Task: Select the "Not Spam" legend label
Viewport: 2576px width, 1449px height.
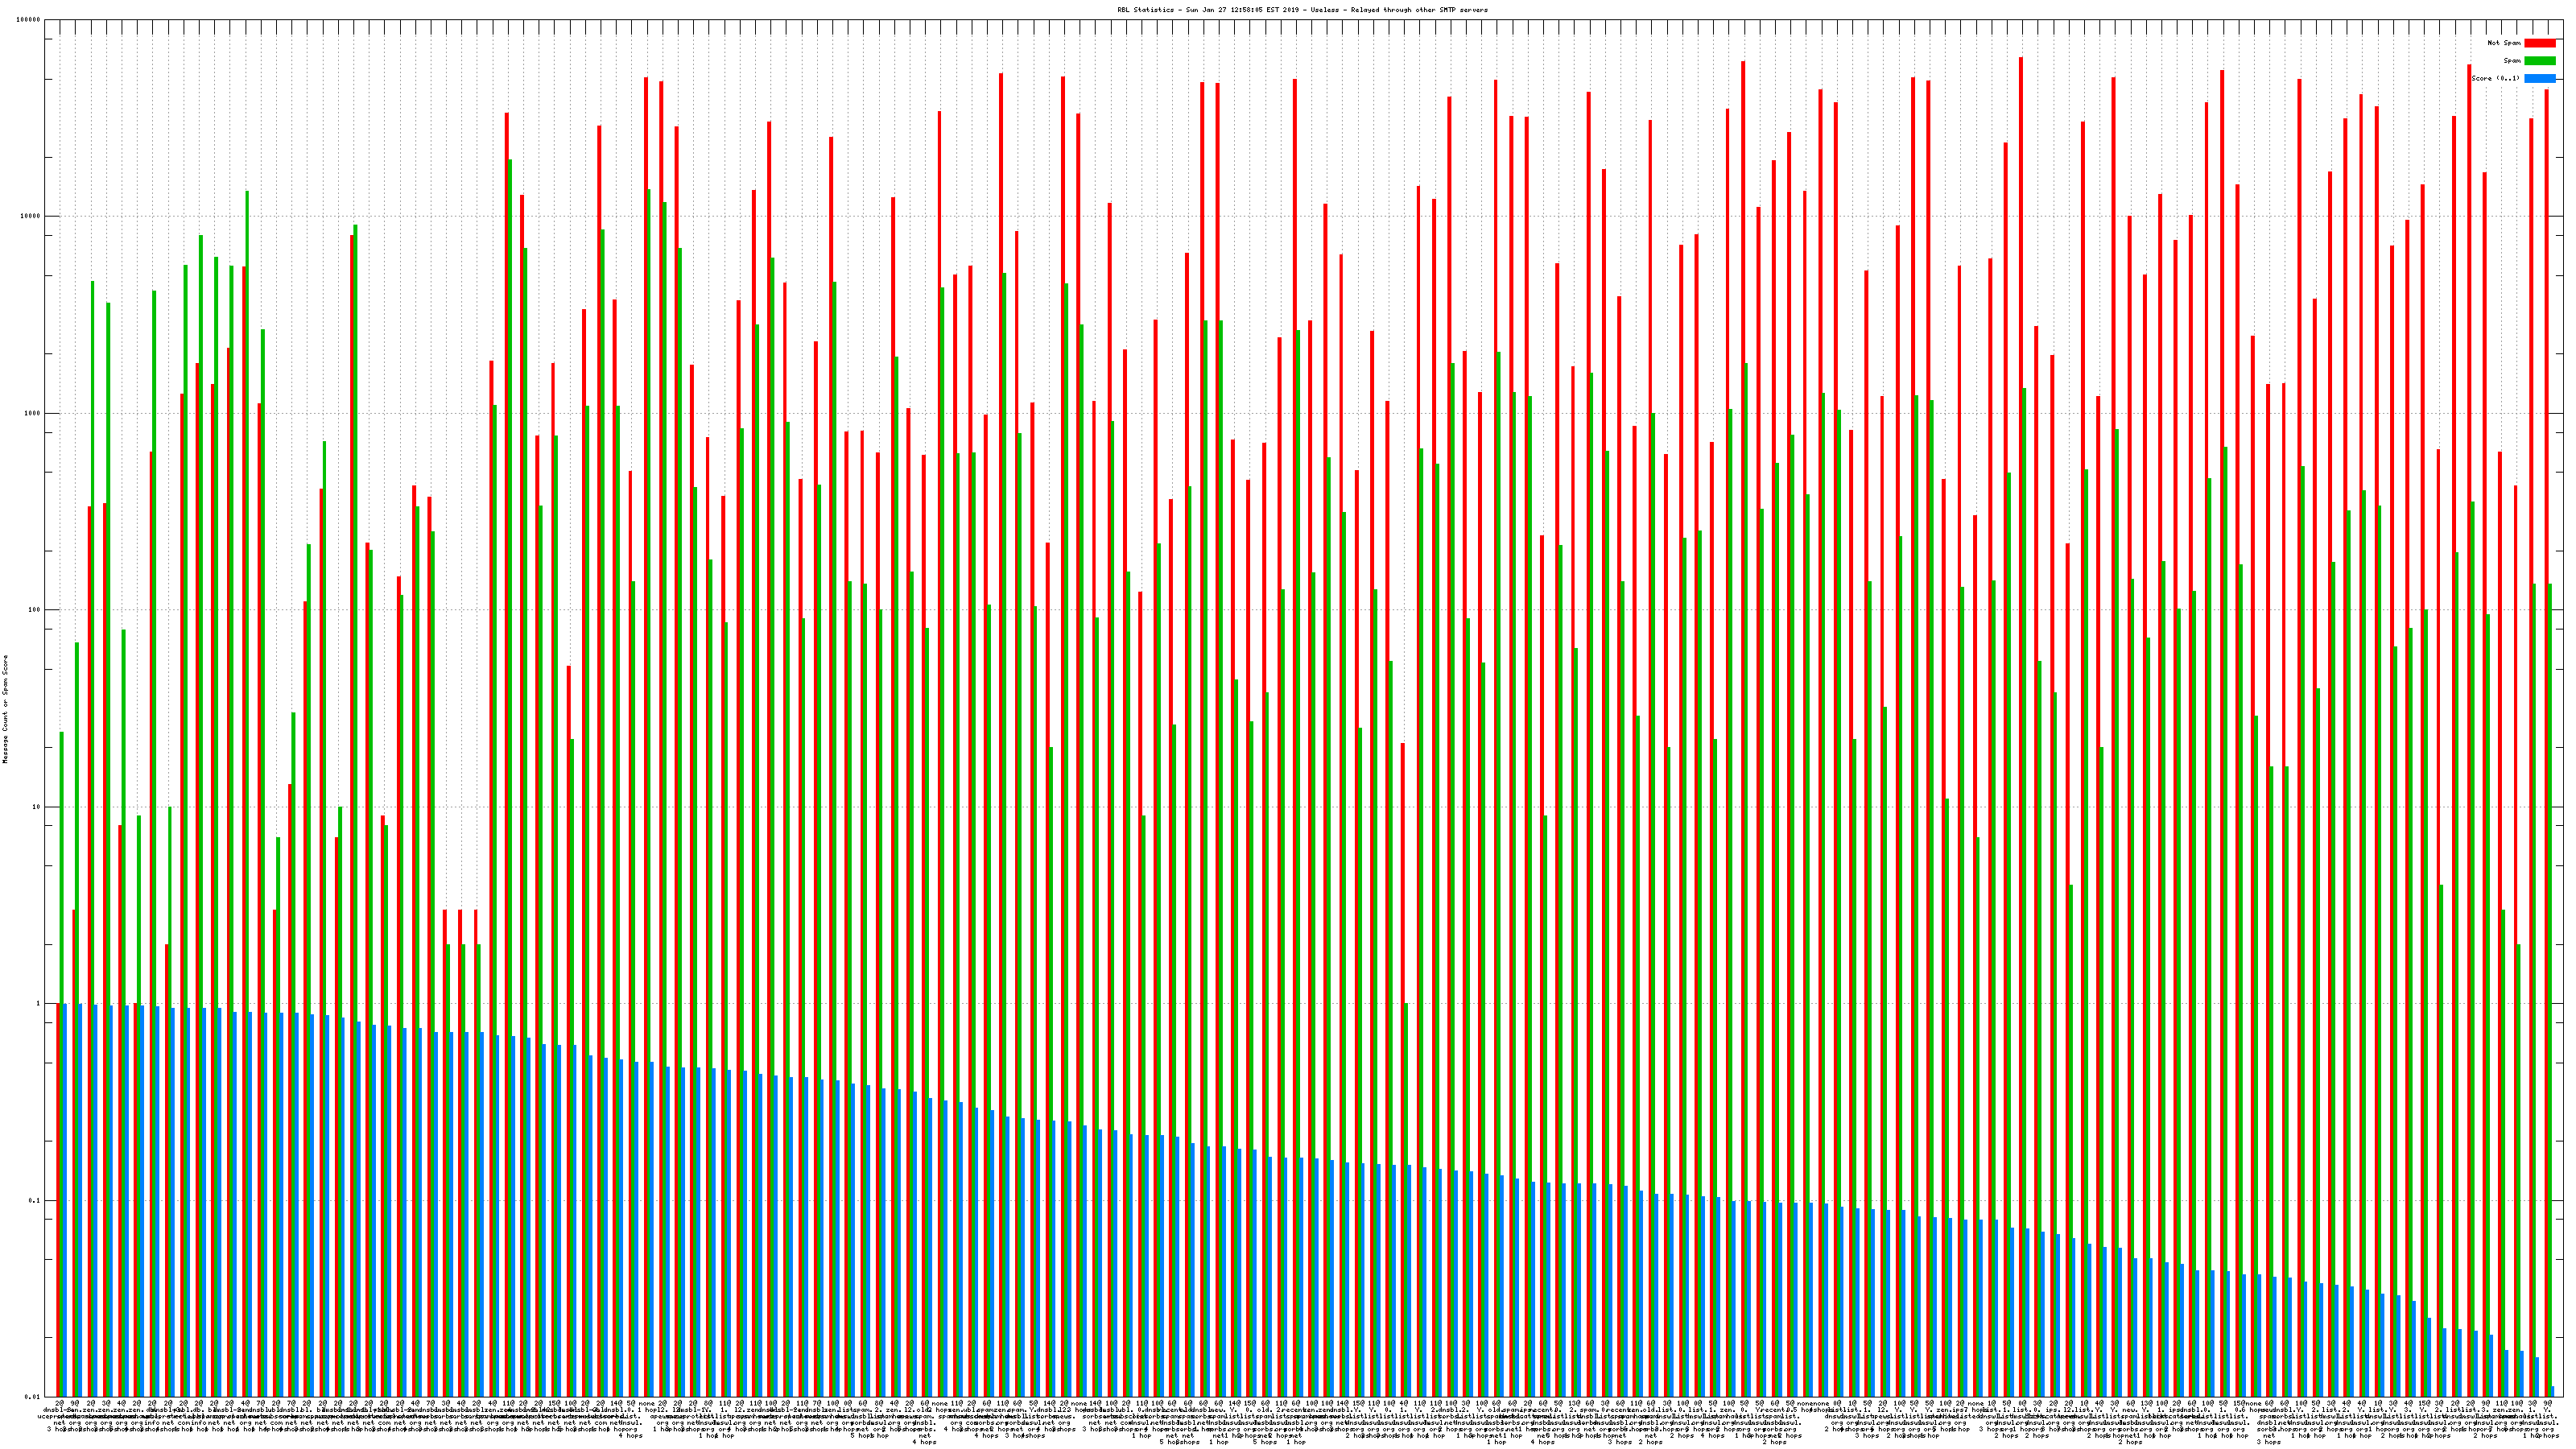Action: 2504,43
